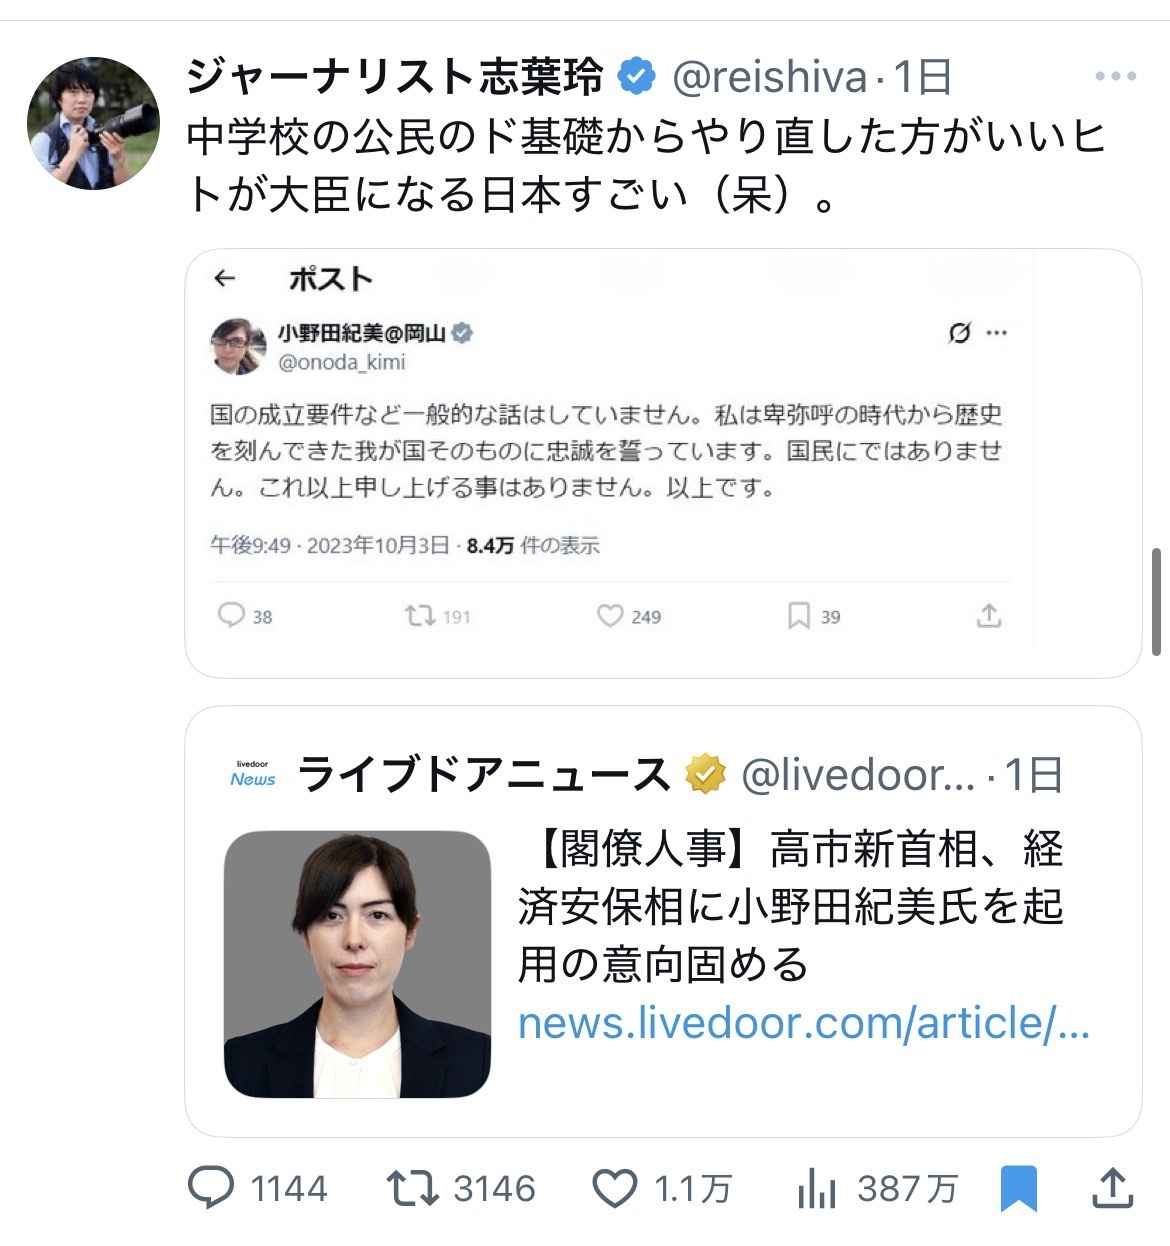Toggle the blue bookmark on this post
The width and height of the screenshot is (1170, 1246).
click(x=1018, y=1188)
